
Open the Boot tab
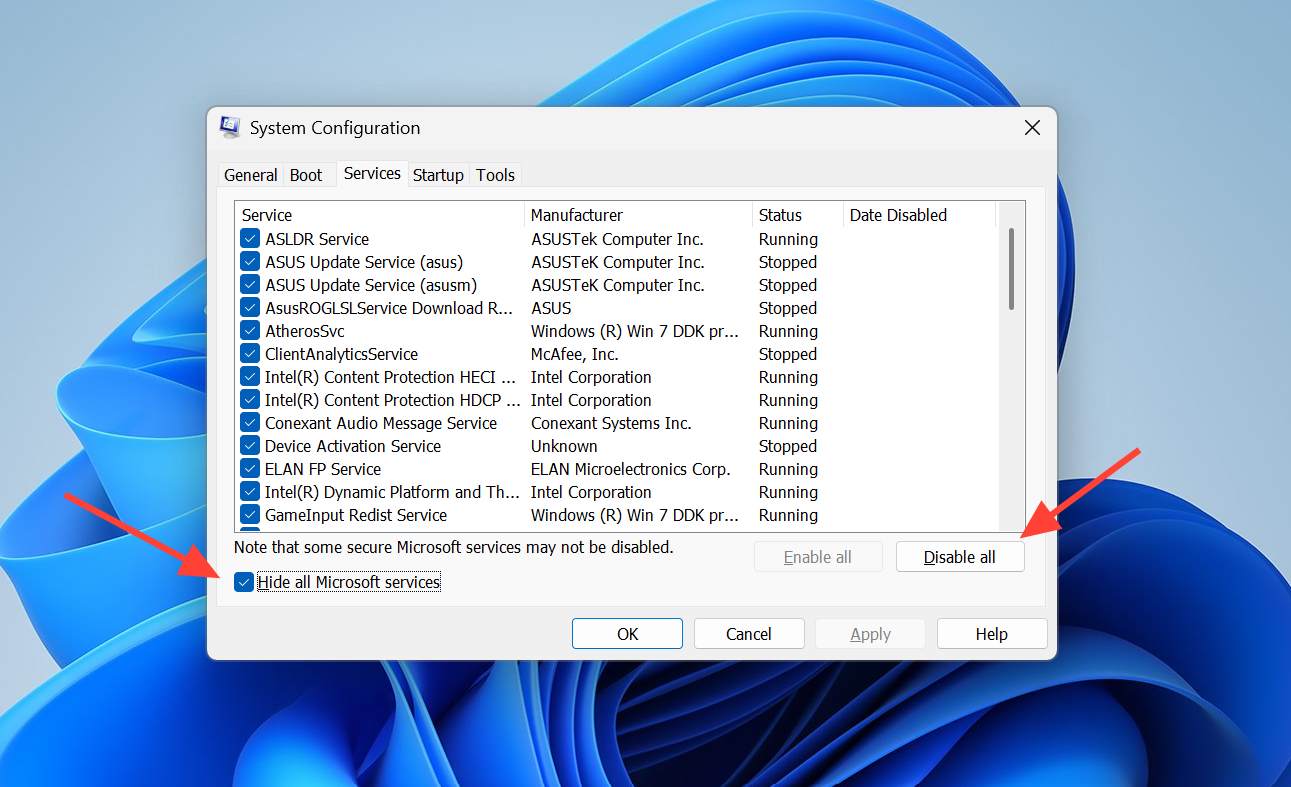click(x=306, y=175)
